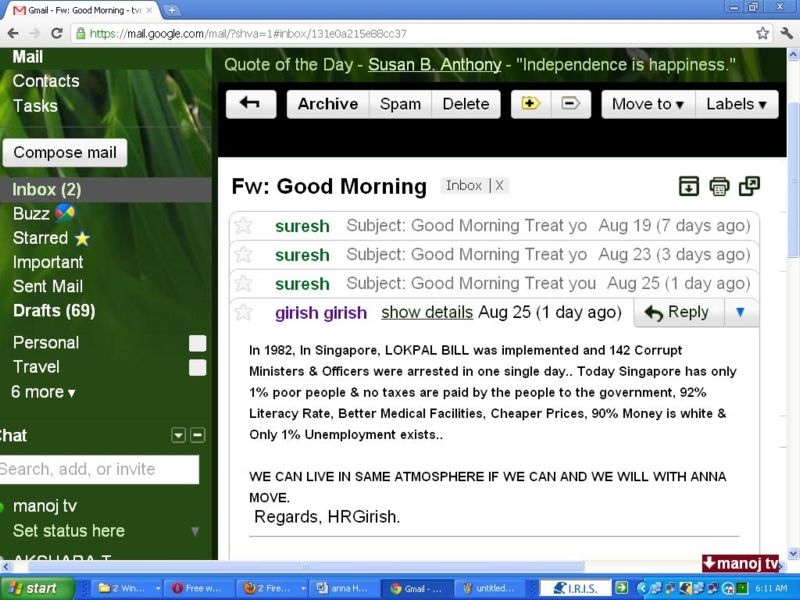Click browser Back arrow

pos(13,34)
